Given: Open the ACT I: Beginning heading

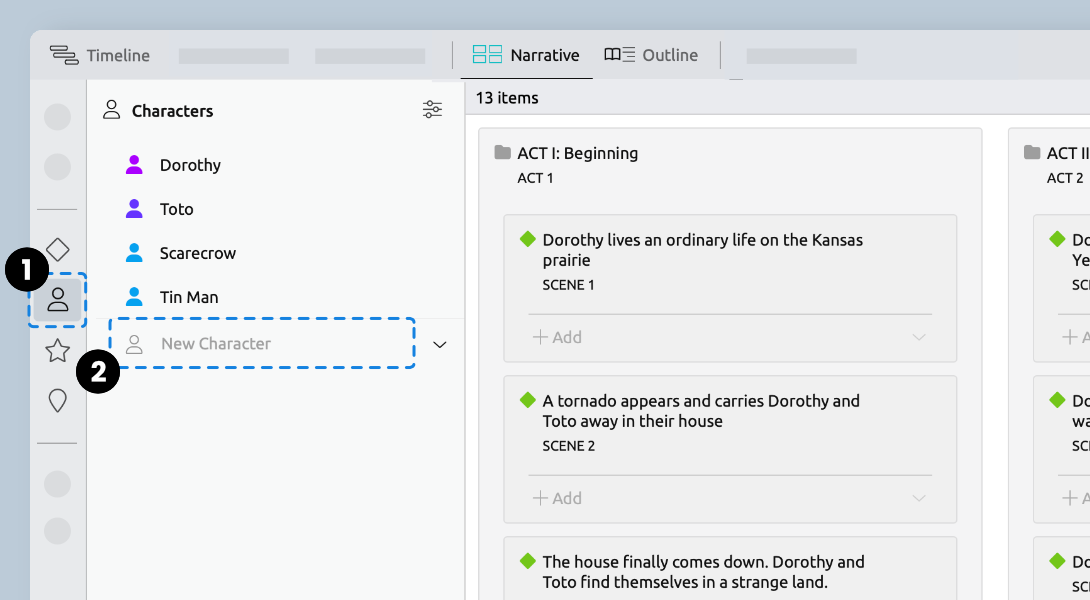Looking at the screenshot, I should [578, 153].
